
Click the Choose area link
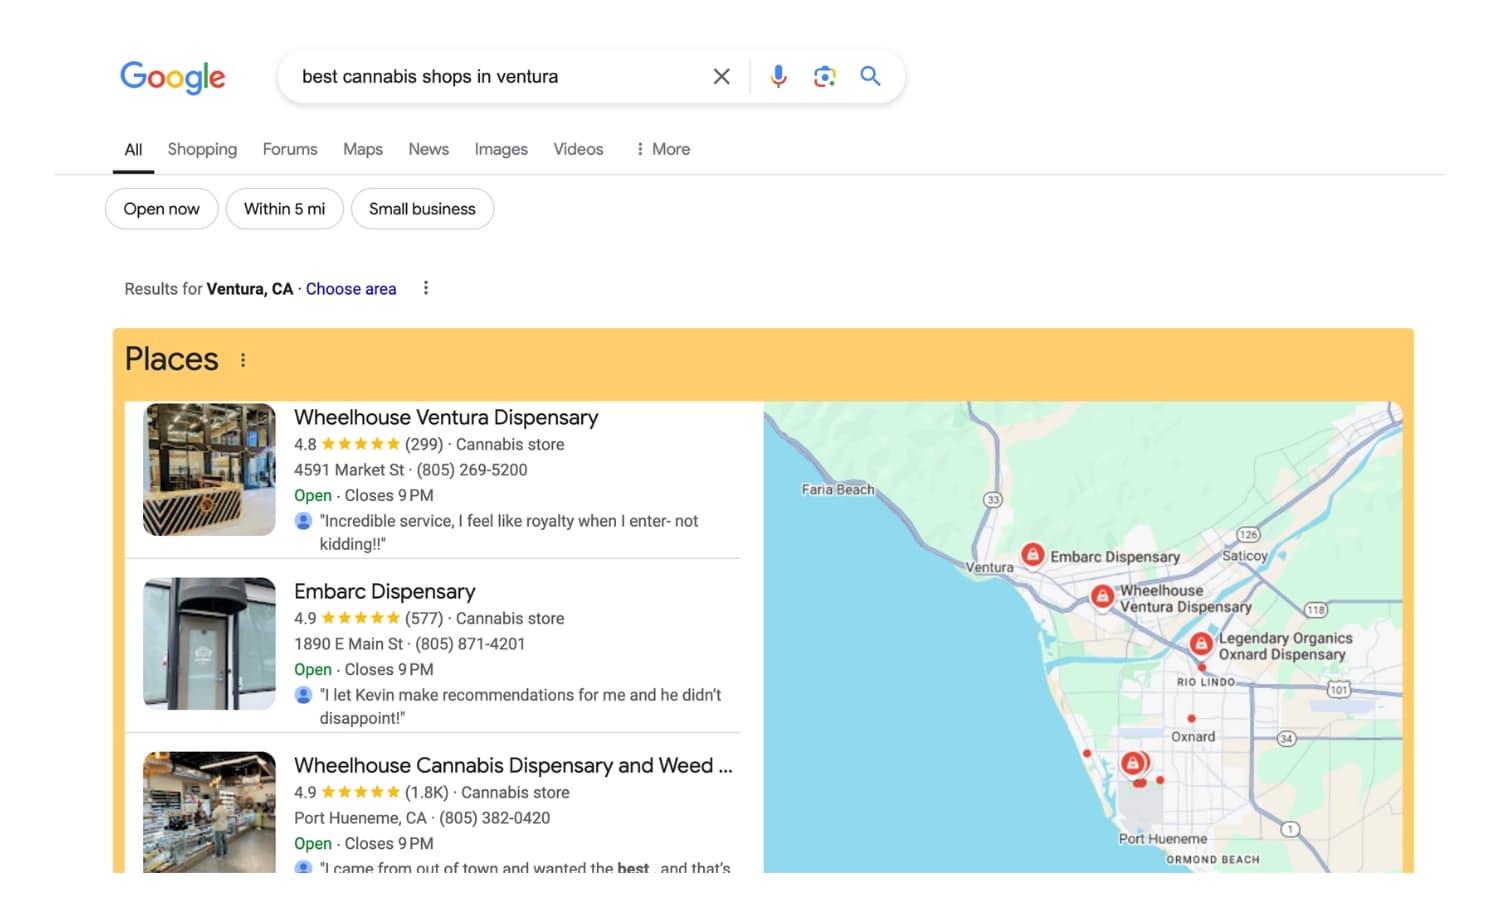(351, 288)
